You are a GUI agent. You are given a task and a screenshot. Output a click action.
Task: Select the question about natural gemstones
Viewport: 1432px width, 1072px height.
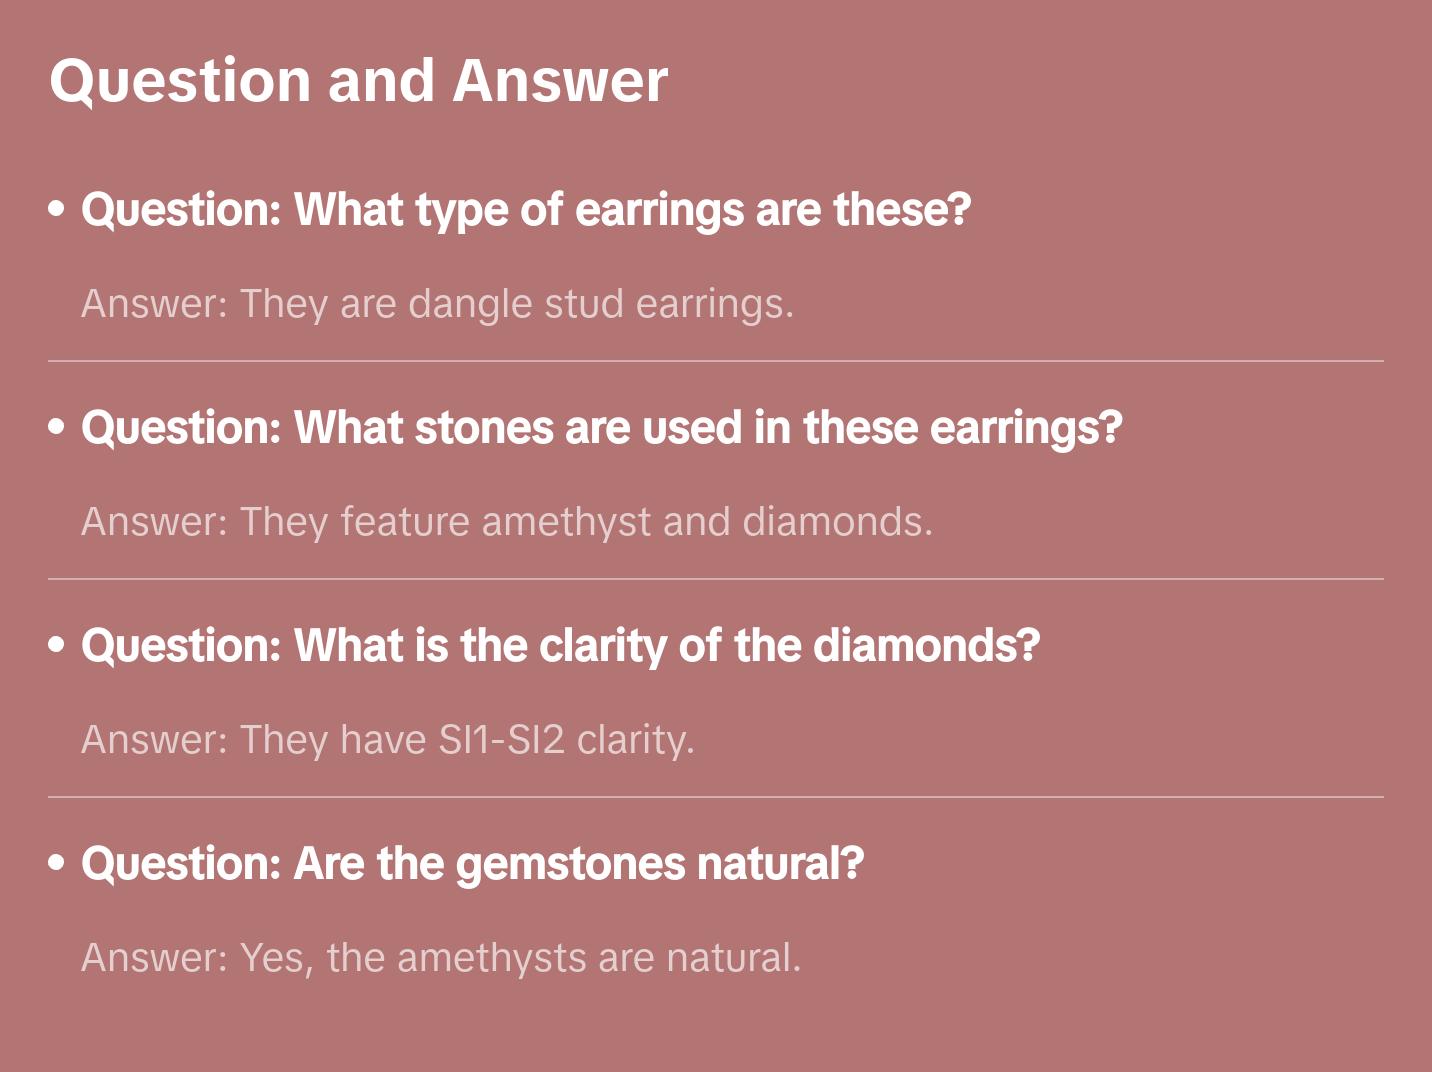[x=472, y=864]
